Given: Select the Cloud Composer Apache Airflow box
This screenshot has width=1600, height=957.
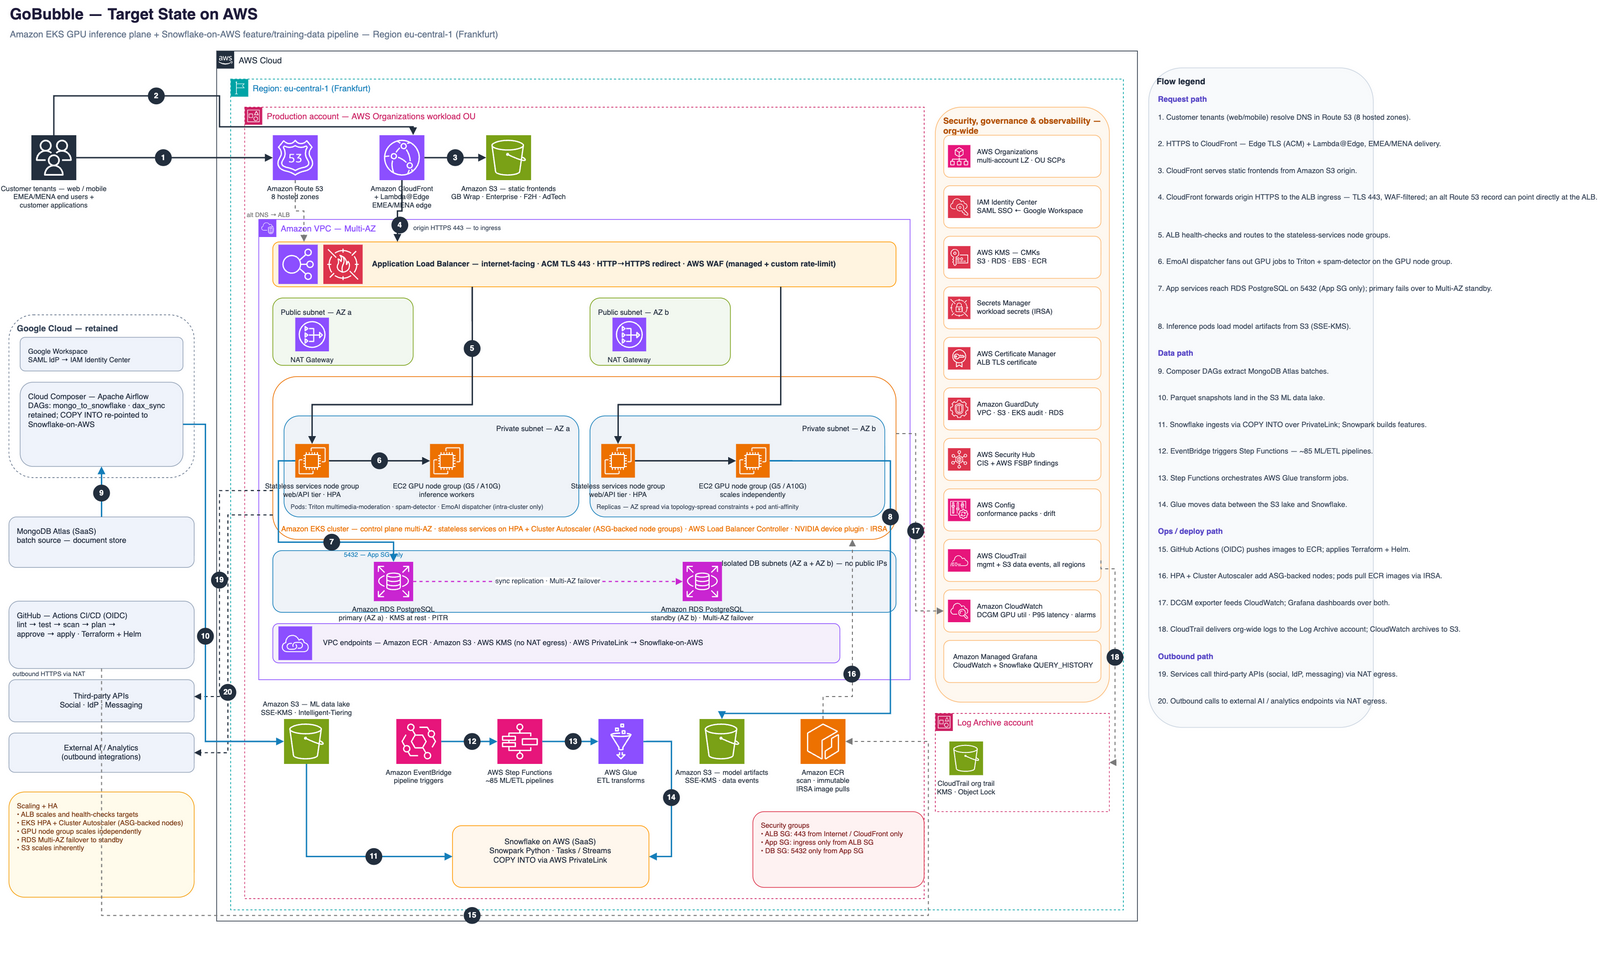Looking at the screenshot, I should [x=101, y=424].
